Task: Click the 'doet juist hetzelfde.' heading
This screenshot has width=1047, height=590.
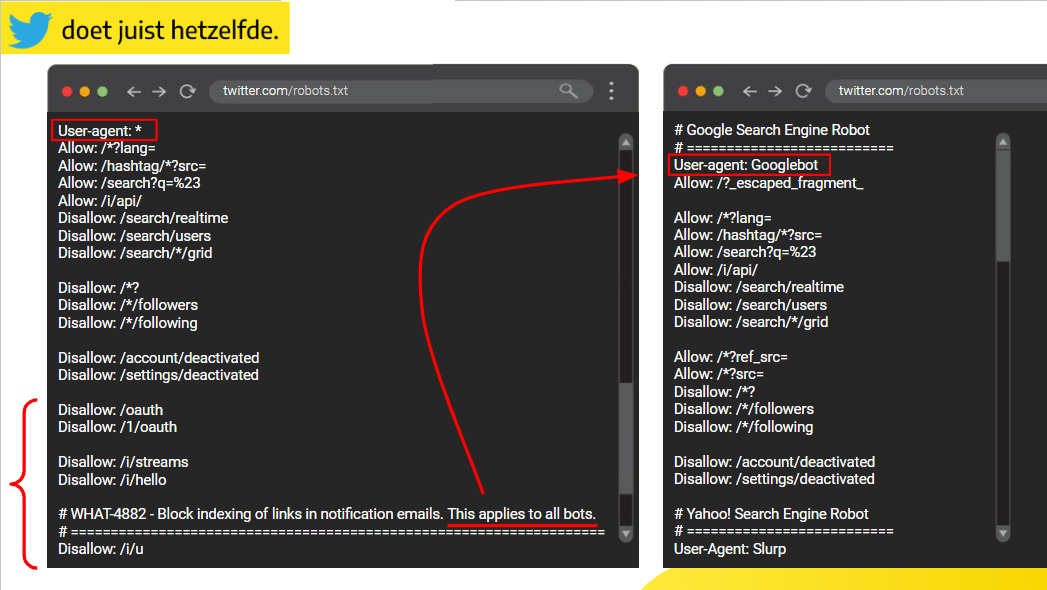Action: click(x=170, y=31)
